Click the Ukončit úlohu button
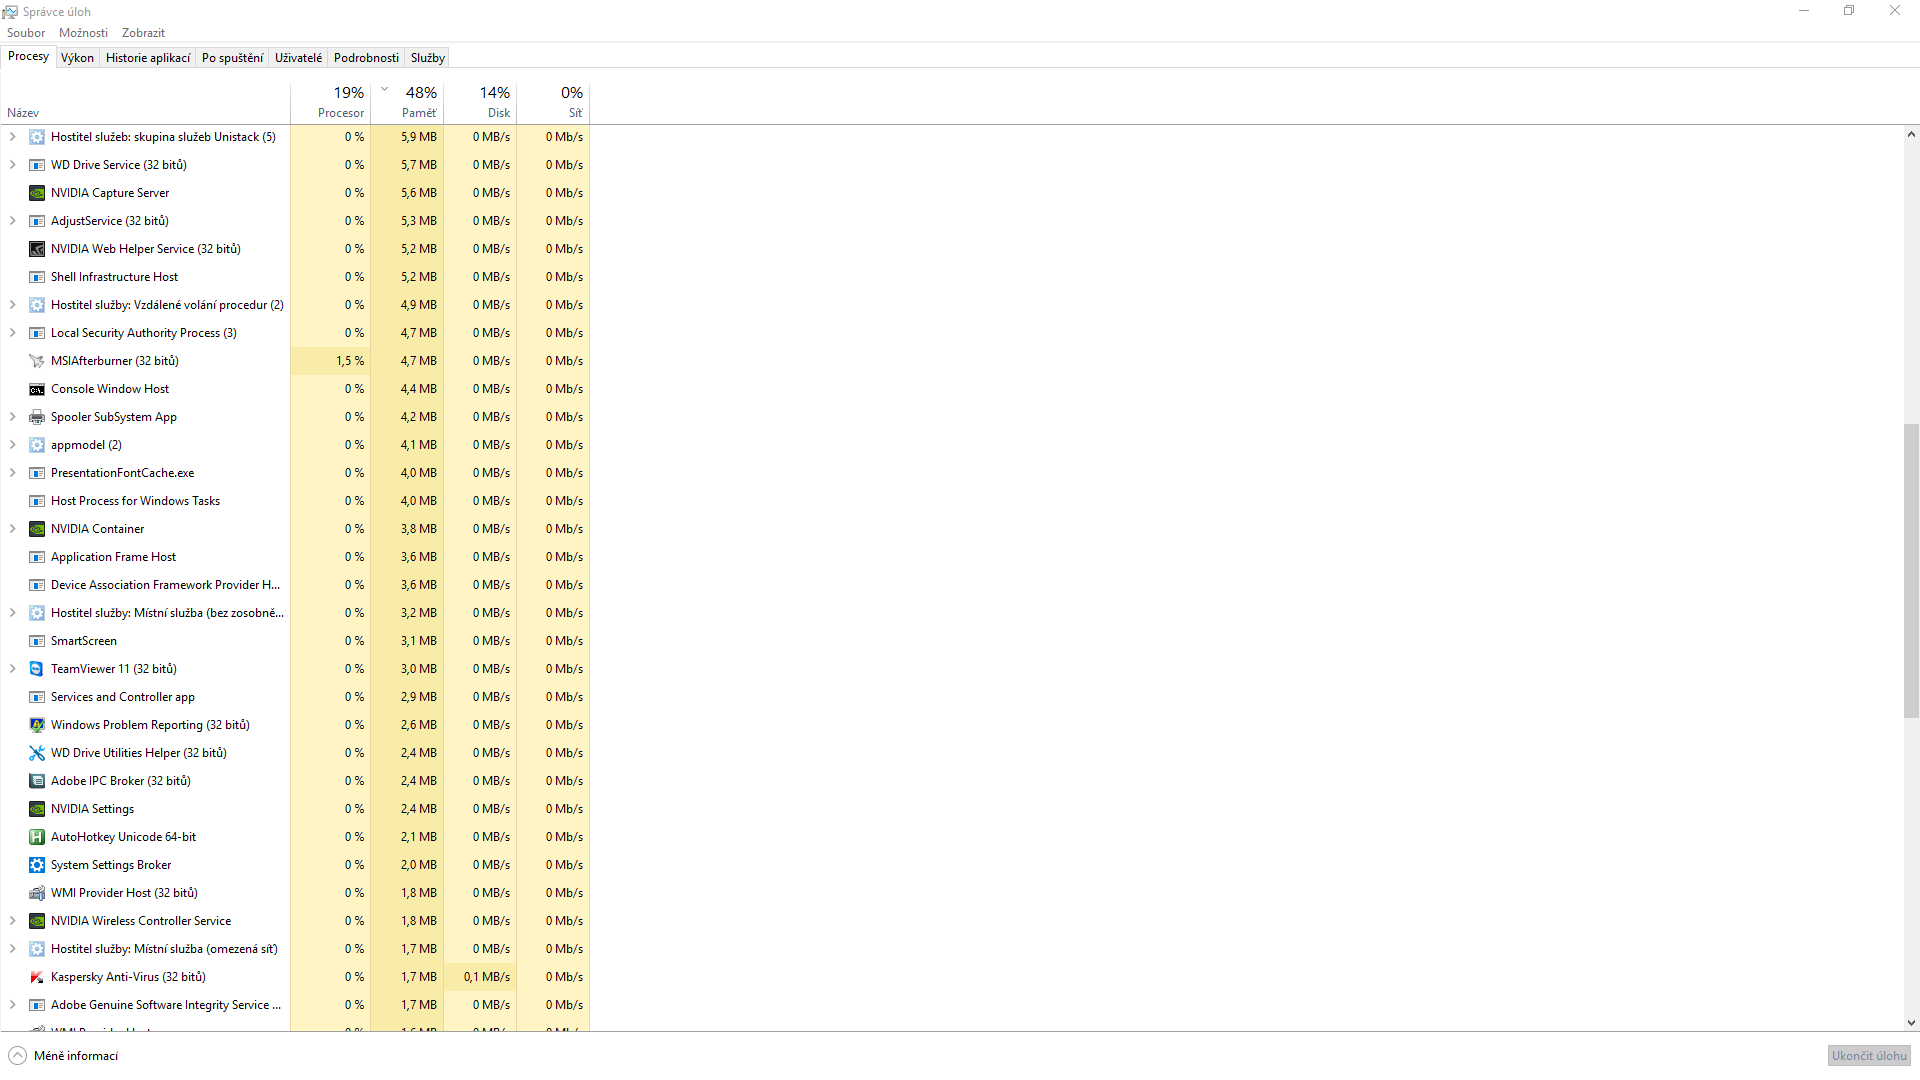This screenshot has height=1080, width=1920. (x=1869, y=1056)
